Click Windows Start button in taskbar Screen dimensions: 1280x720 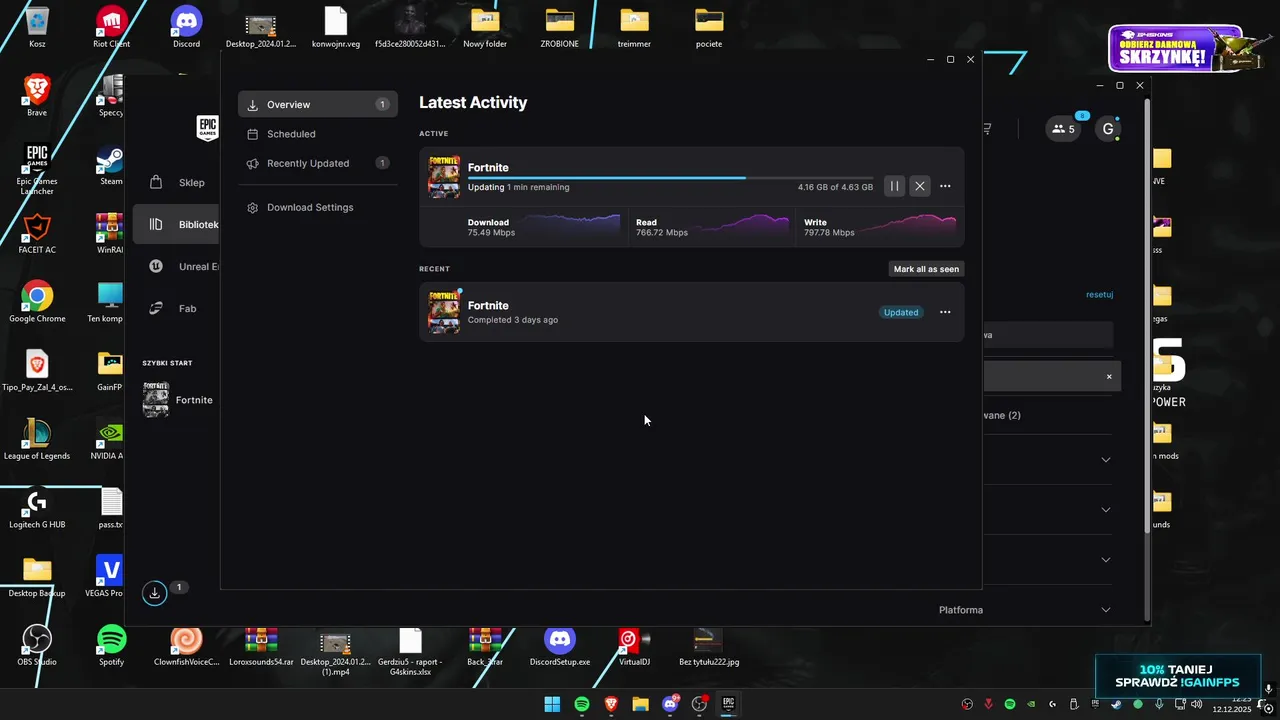[x=552, y=704]
